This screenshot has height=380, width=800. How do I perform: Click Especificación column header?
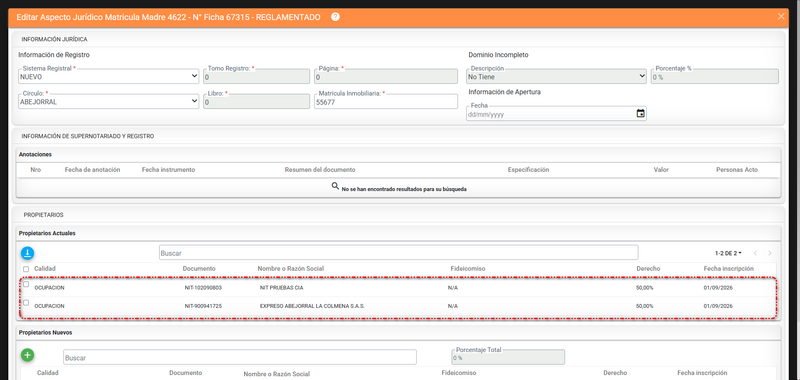528,170
